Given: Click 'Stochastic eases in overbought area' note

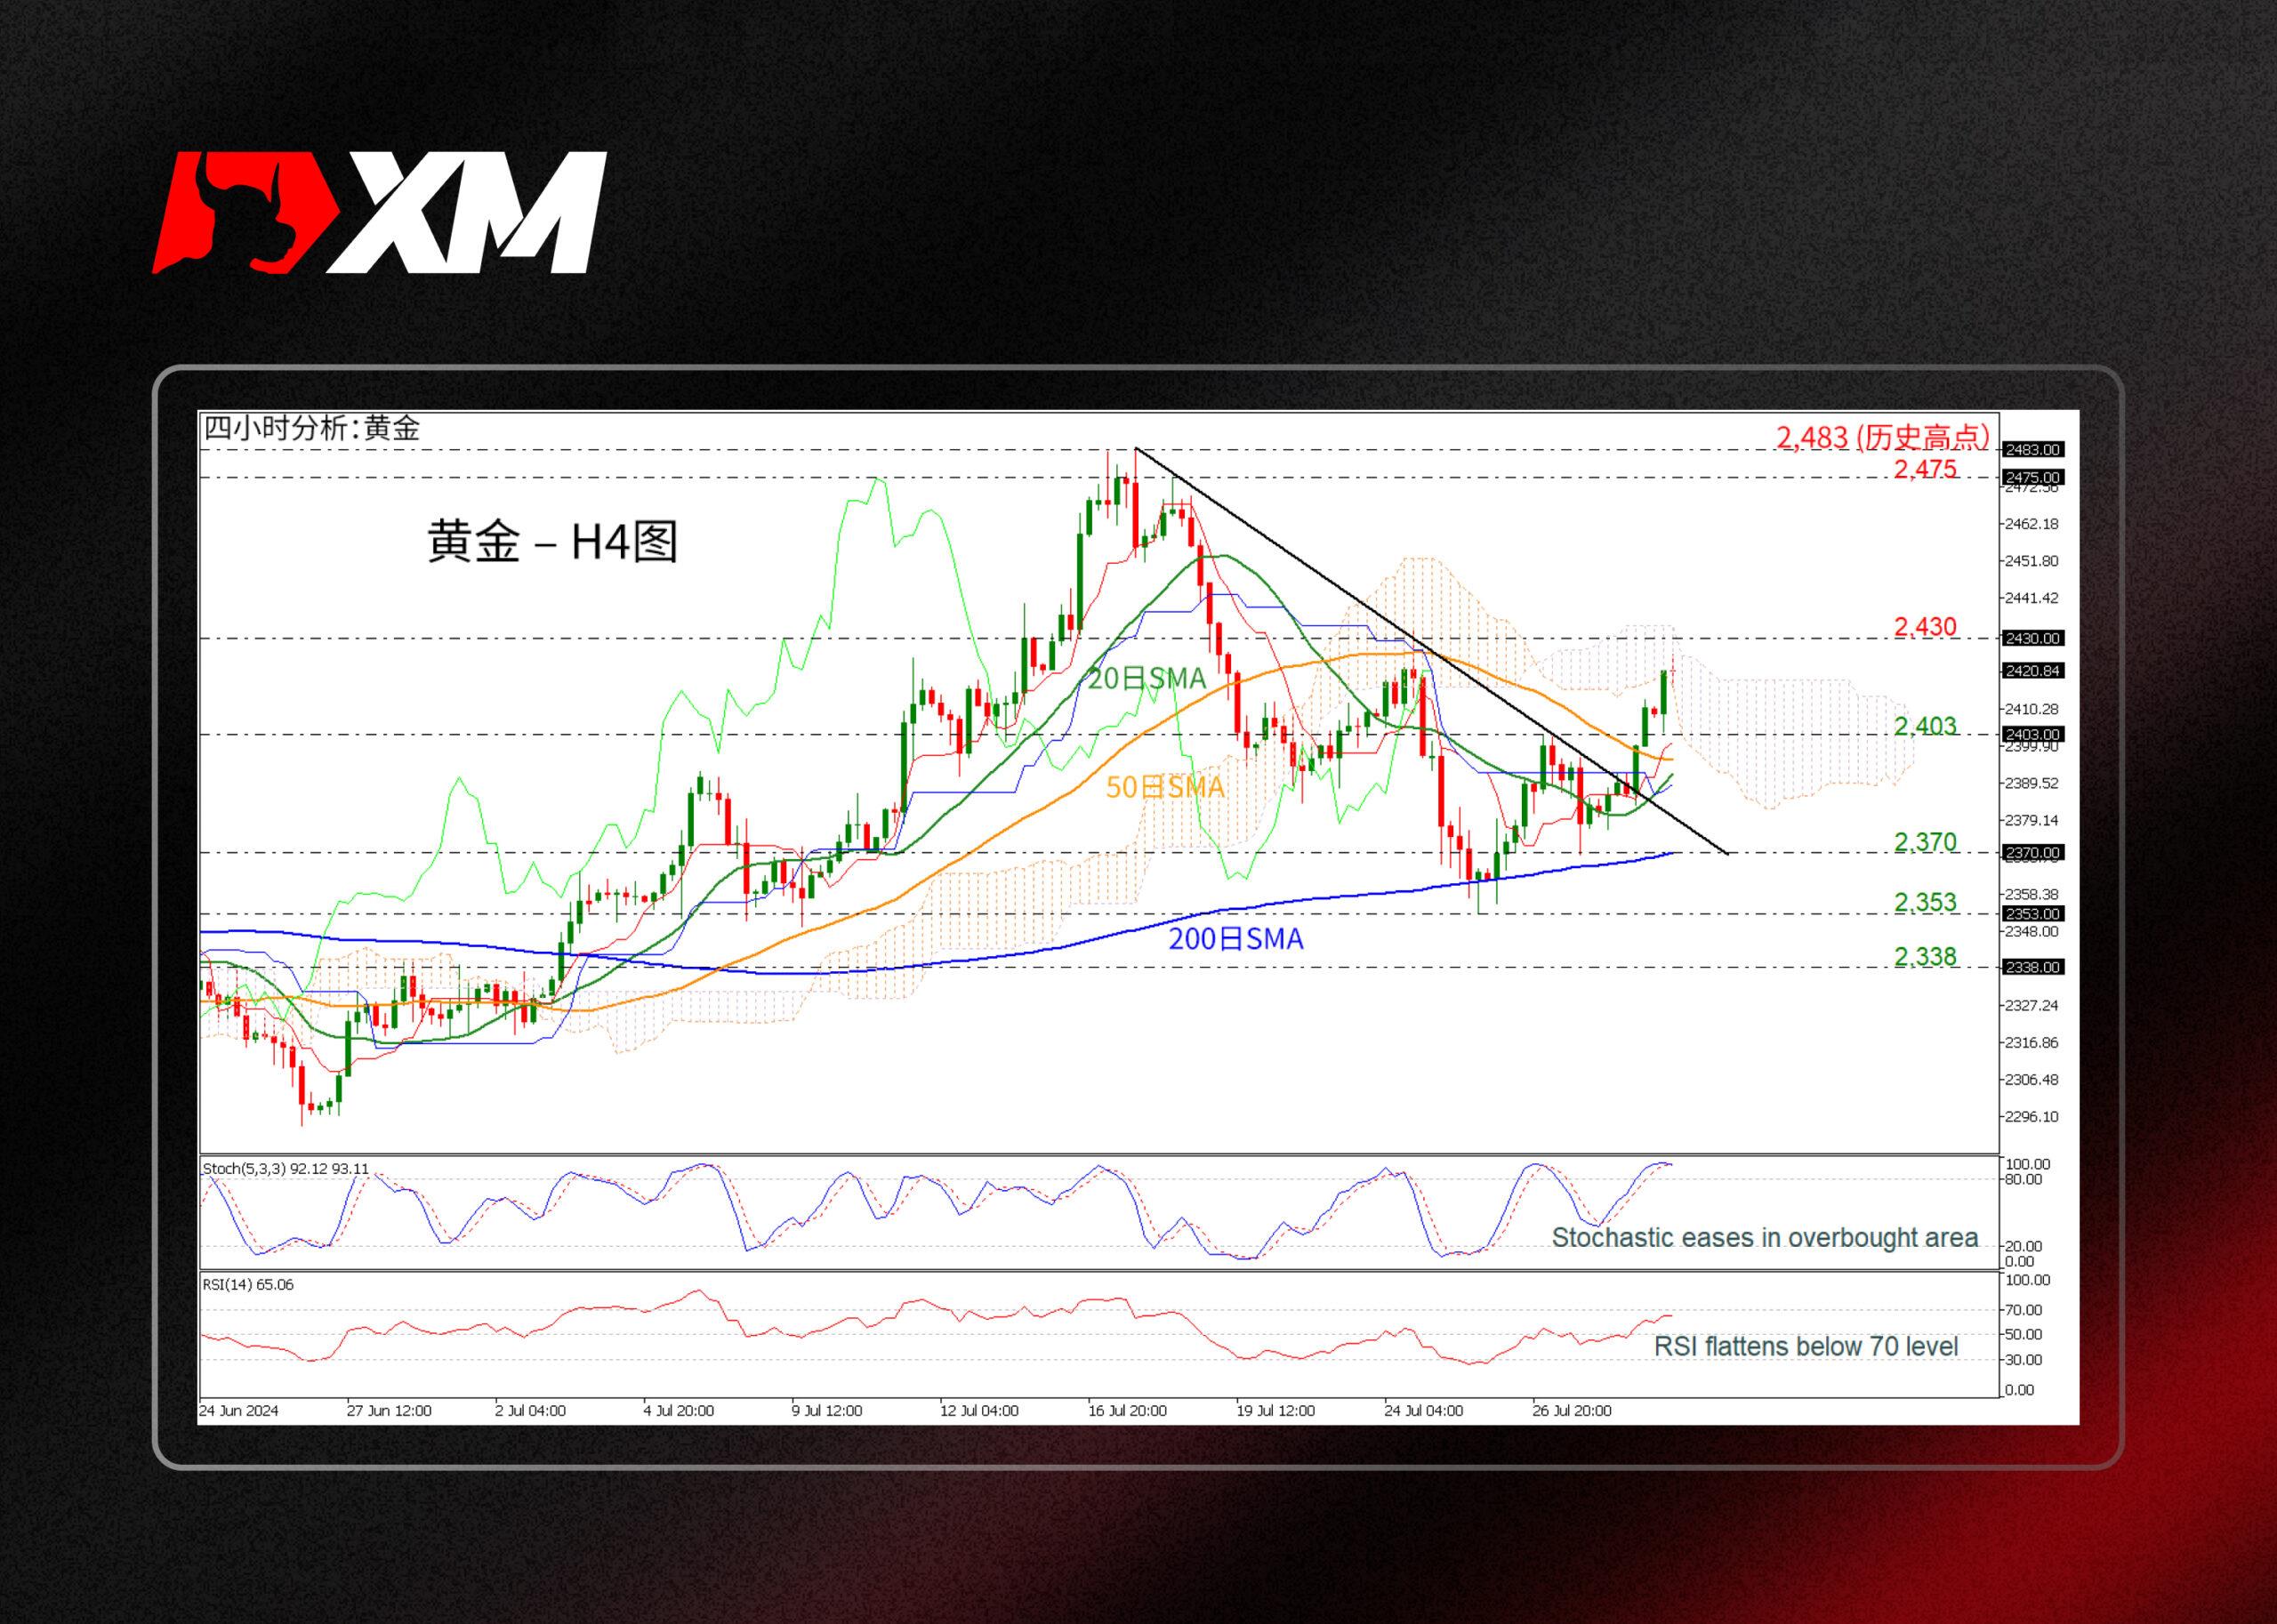Looking at the screenshot, I should 1765,1237.
